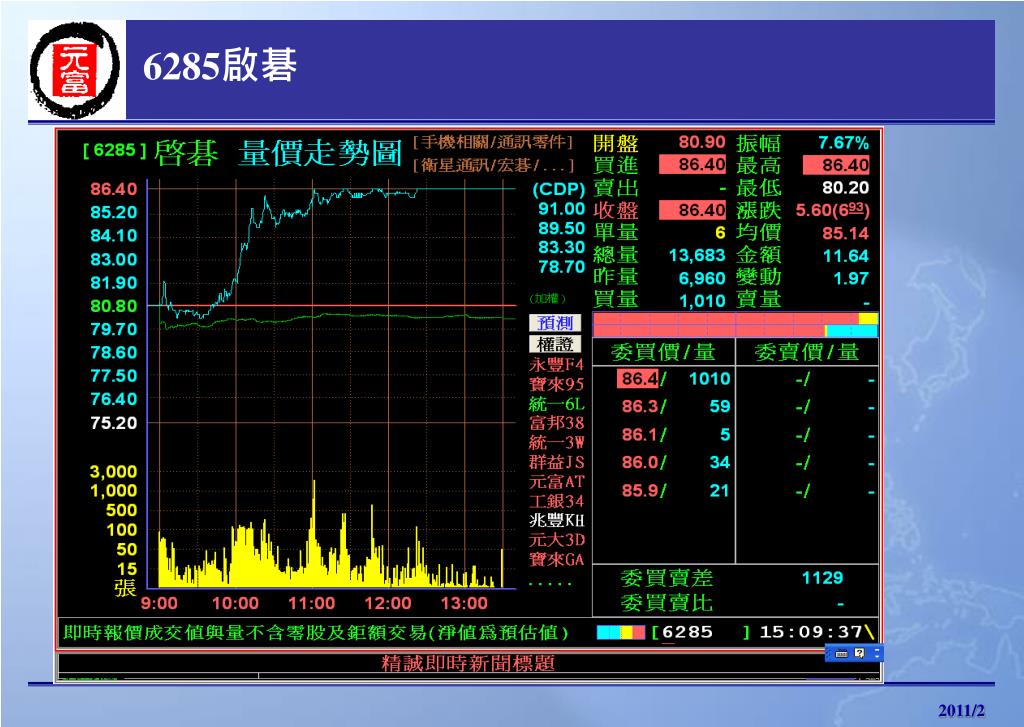Click the 買進 price 86.40

tap(693, 165)
